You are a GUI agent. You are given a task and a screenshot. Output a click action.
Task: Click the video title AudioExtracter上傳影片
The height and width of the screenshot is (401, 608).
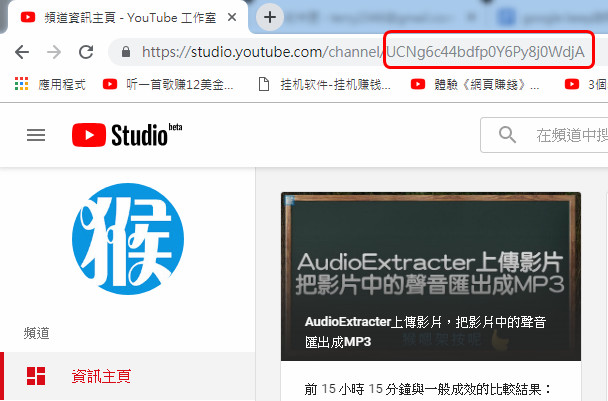pyautogui.click(x=425, y=332)
